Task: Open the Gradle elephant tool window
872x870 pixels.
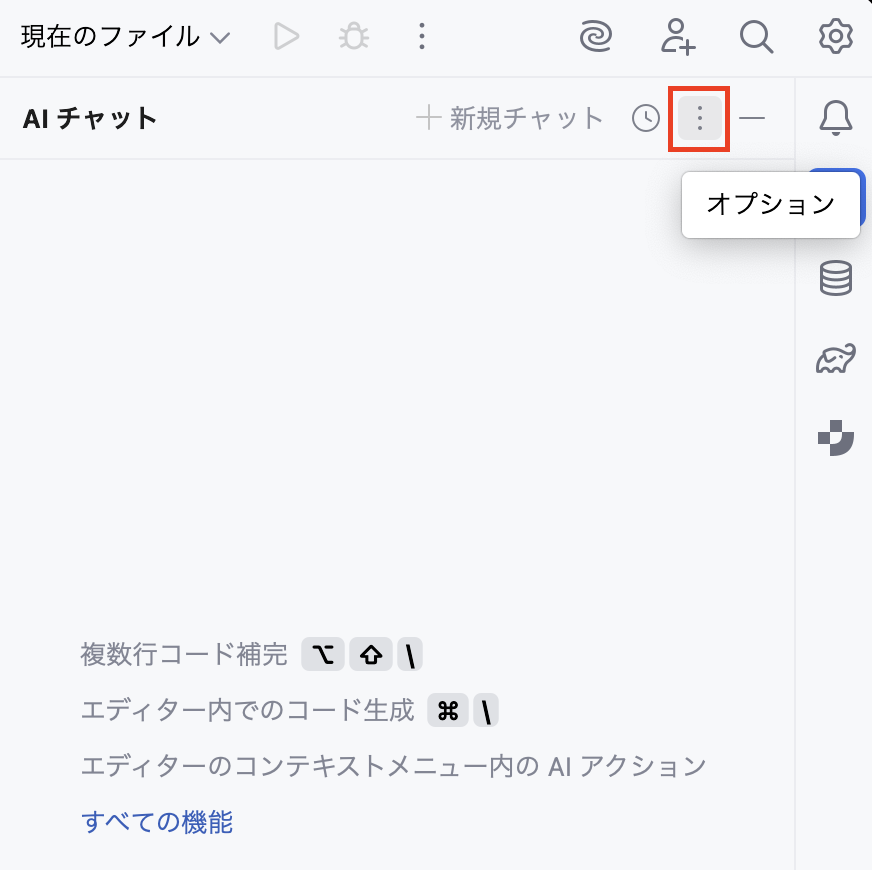Action: point(836,358)
